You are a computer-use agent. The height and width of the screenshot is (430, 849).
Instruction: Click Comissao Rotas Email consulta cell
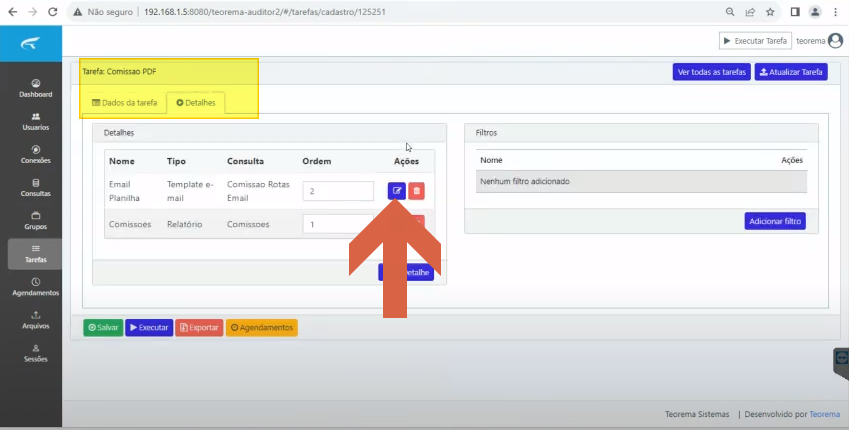coord(258,191)
